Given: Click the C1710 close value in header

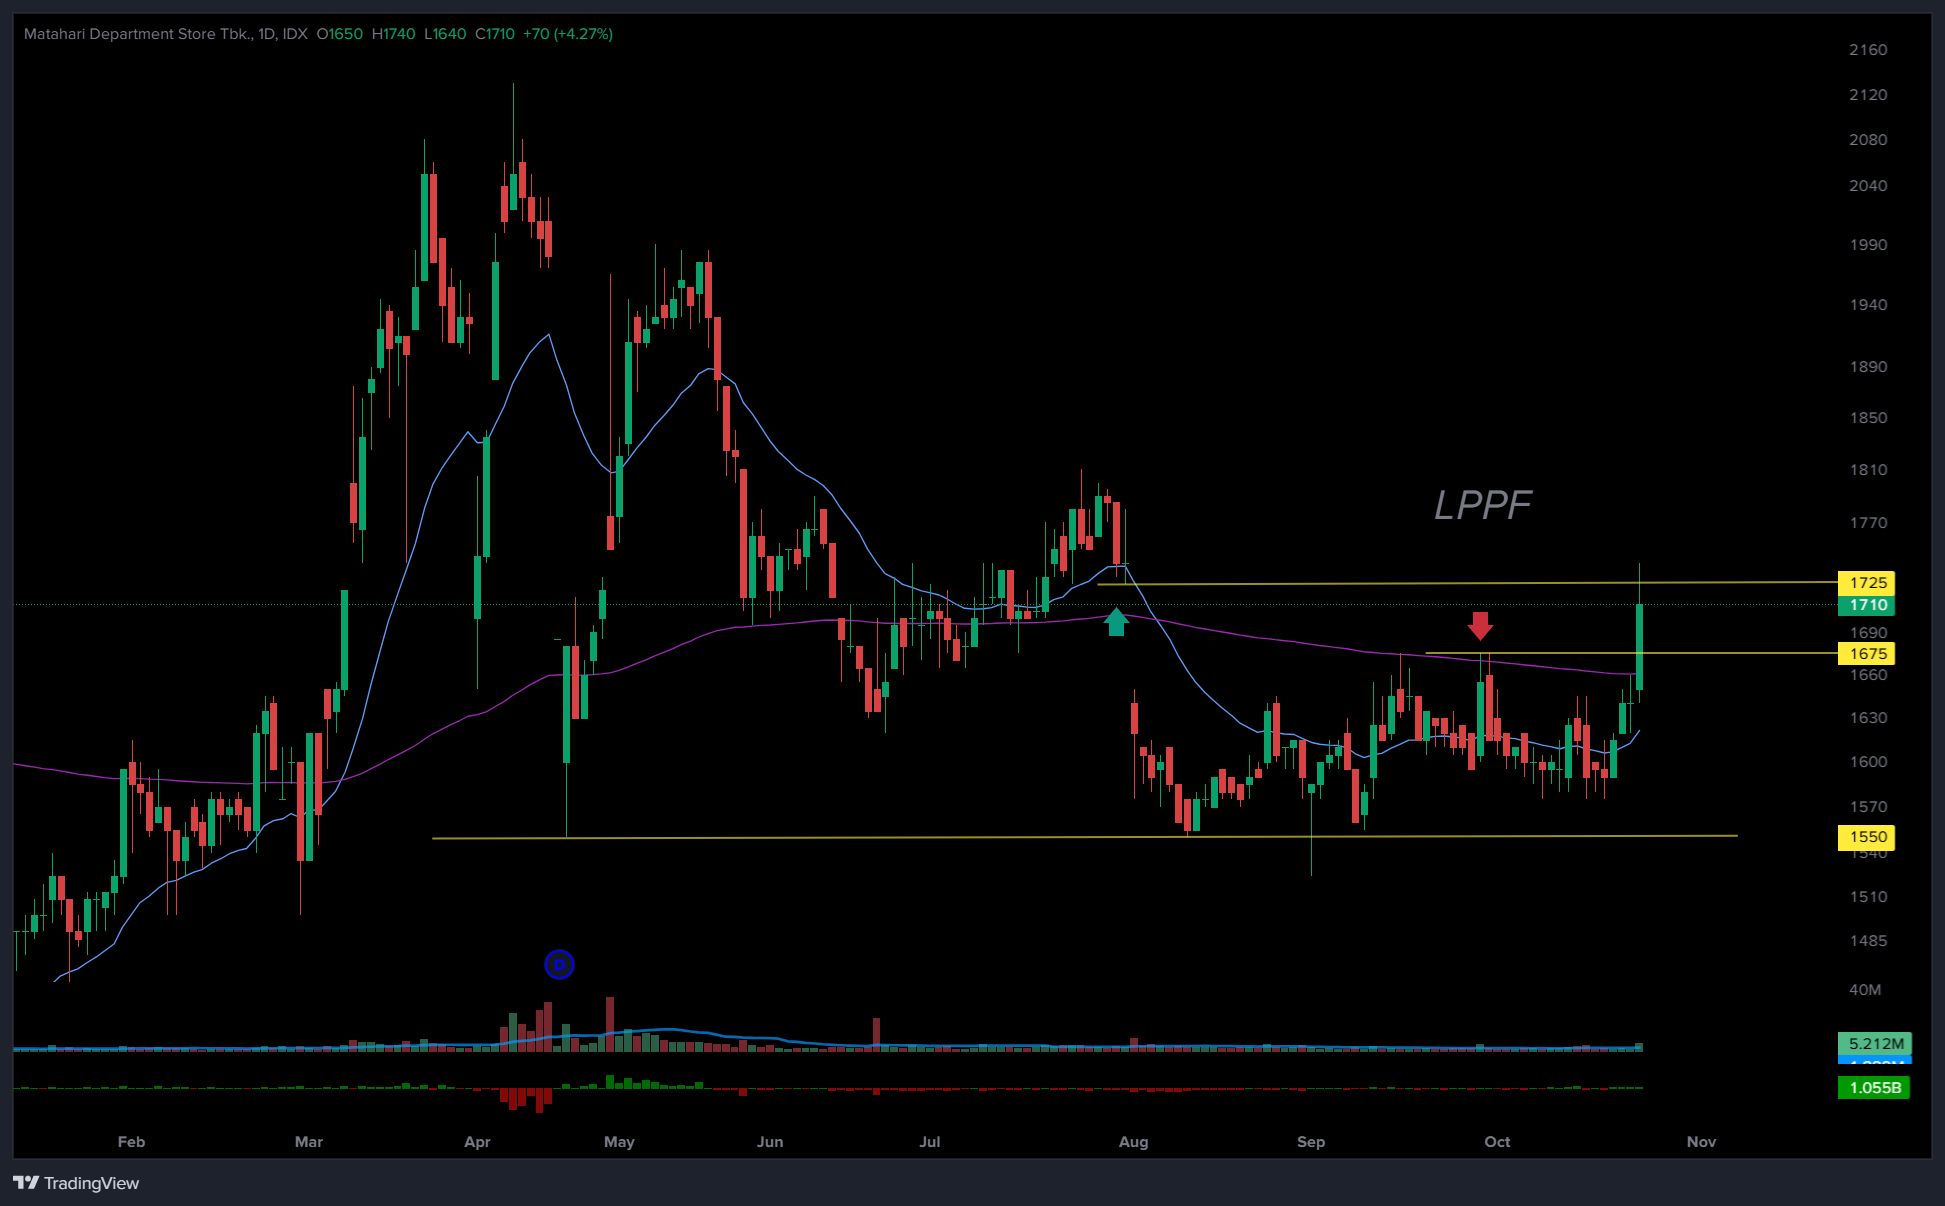Looking at the screenshot, I should pos(494,34).
